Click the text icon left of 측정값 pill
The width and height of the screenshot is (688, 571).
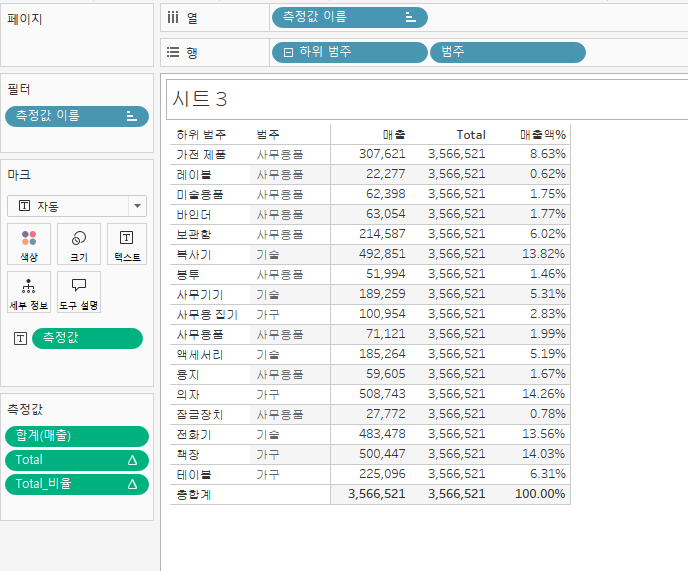21,338
